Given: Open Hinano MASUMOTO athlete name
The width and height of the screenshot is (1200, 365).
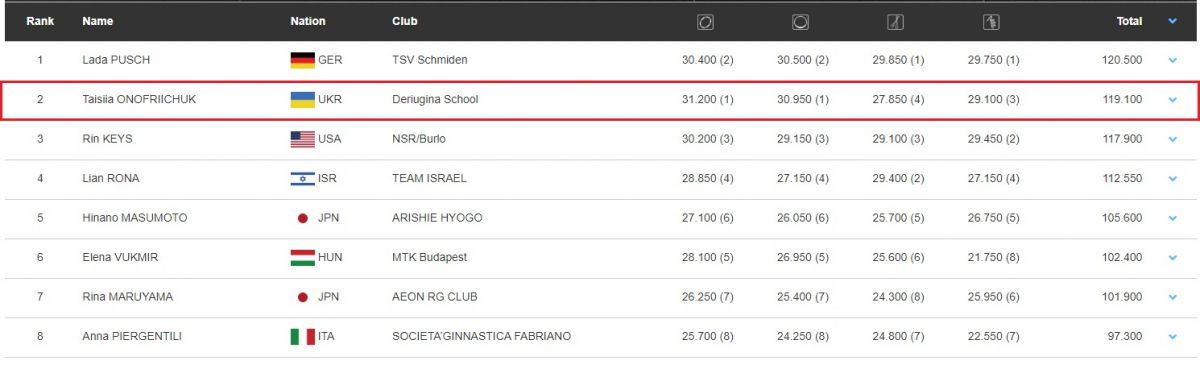Looking at the screenshot, I should 134,218.
